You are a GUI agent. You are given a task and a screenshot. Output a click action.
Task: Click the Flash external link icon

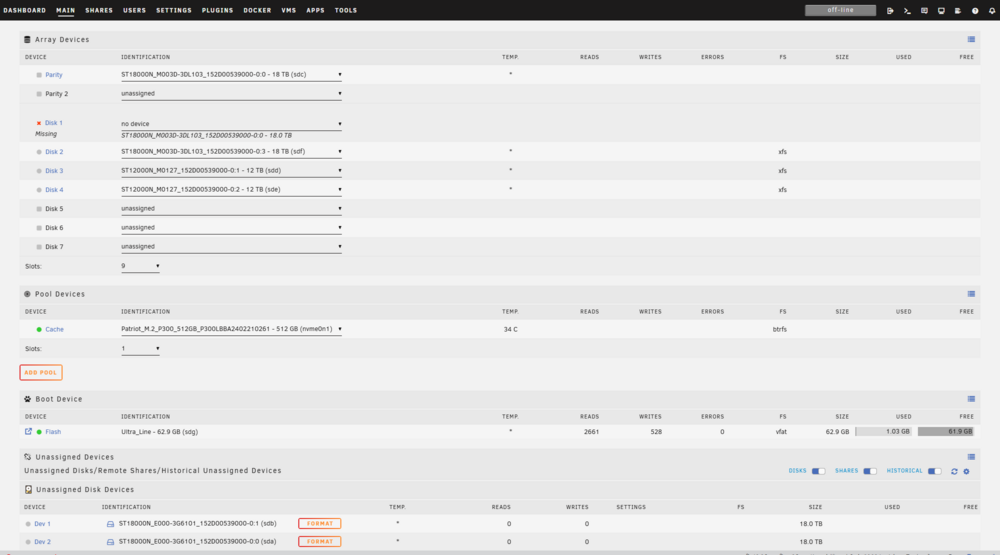click(x=28, y=431)
